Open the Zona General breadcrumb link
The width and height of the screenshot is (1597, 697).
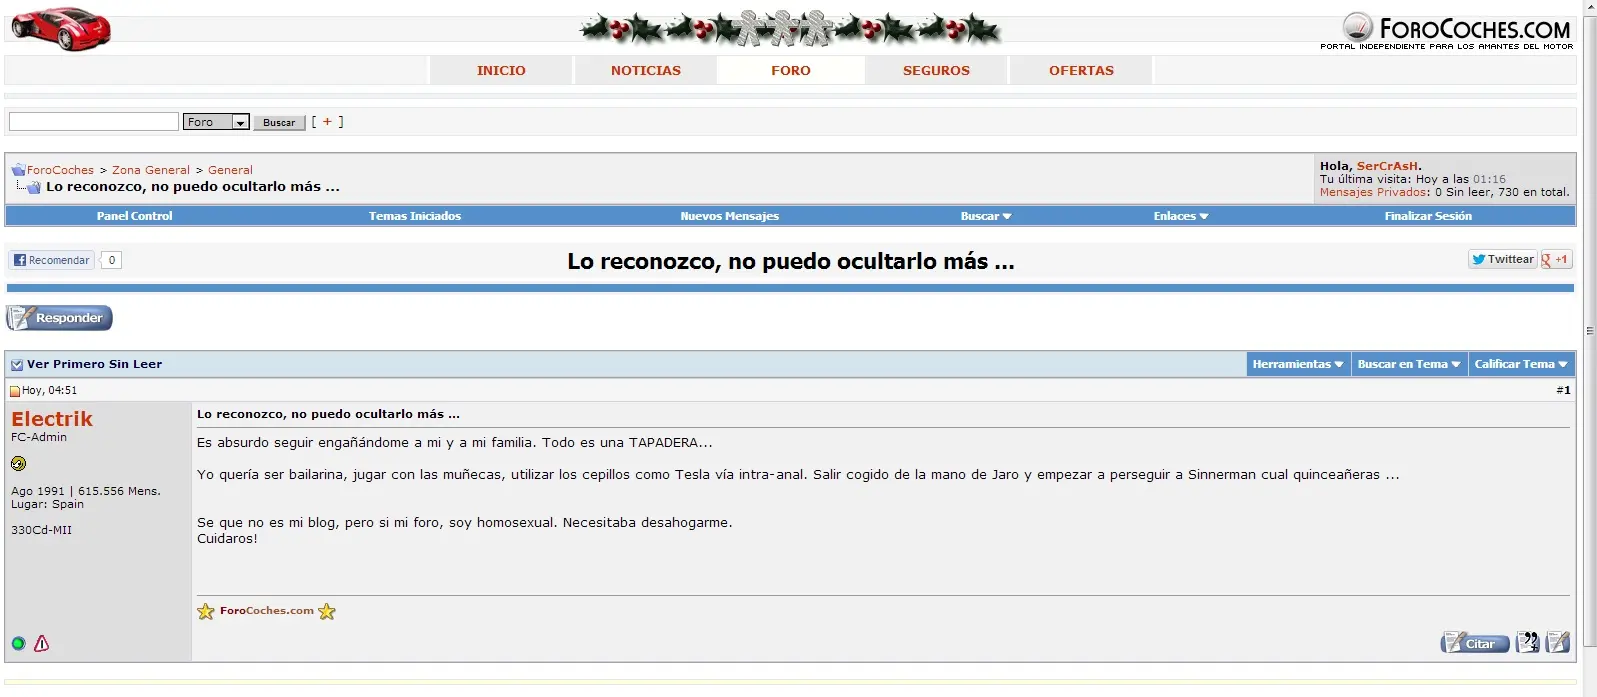click(x=151, y=170)
